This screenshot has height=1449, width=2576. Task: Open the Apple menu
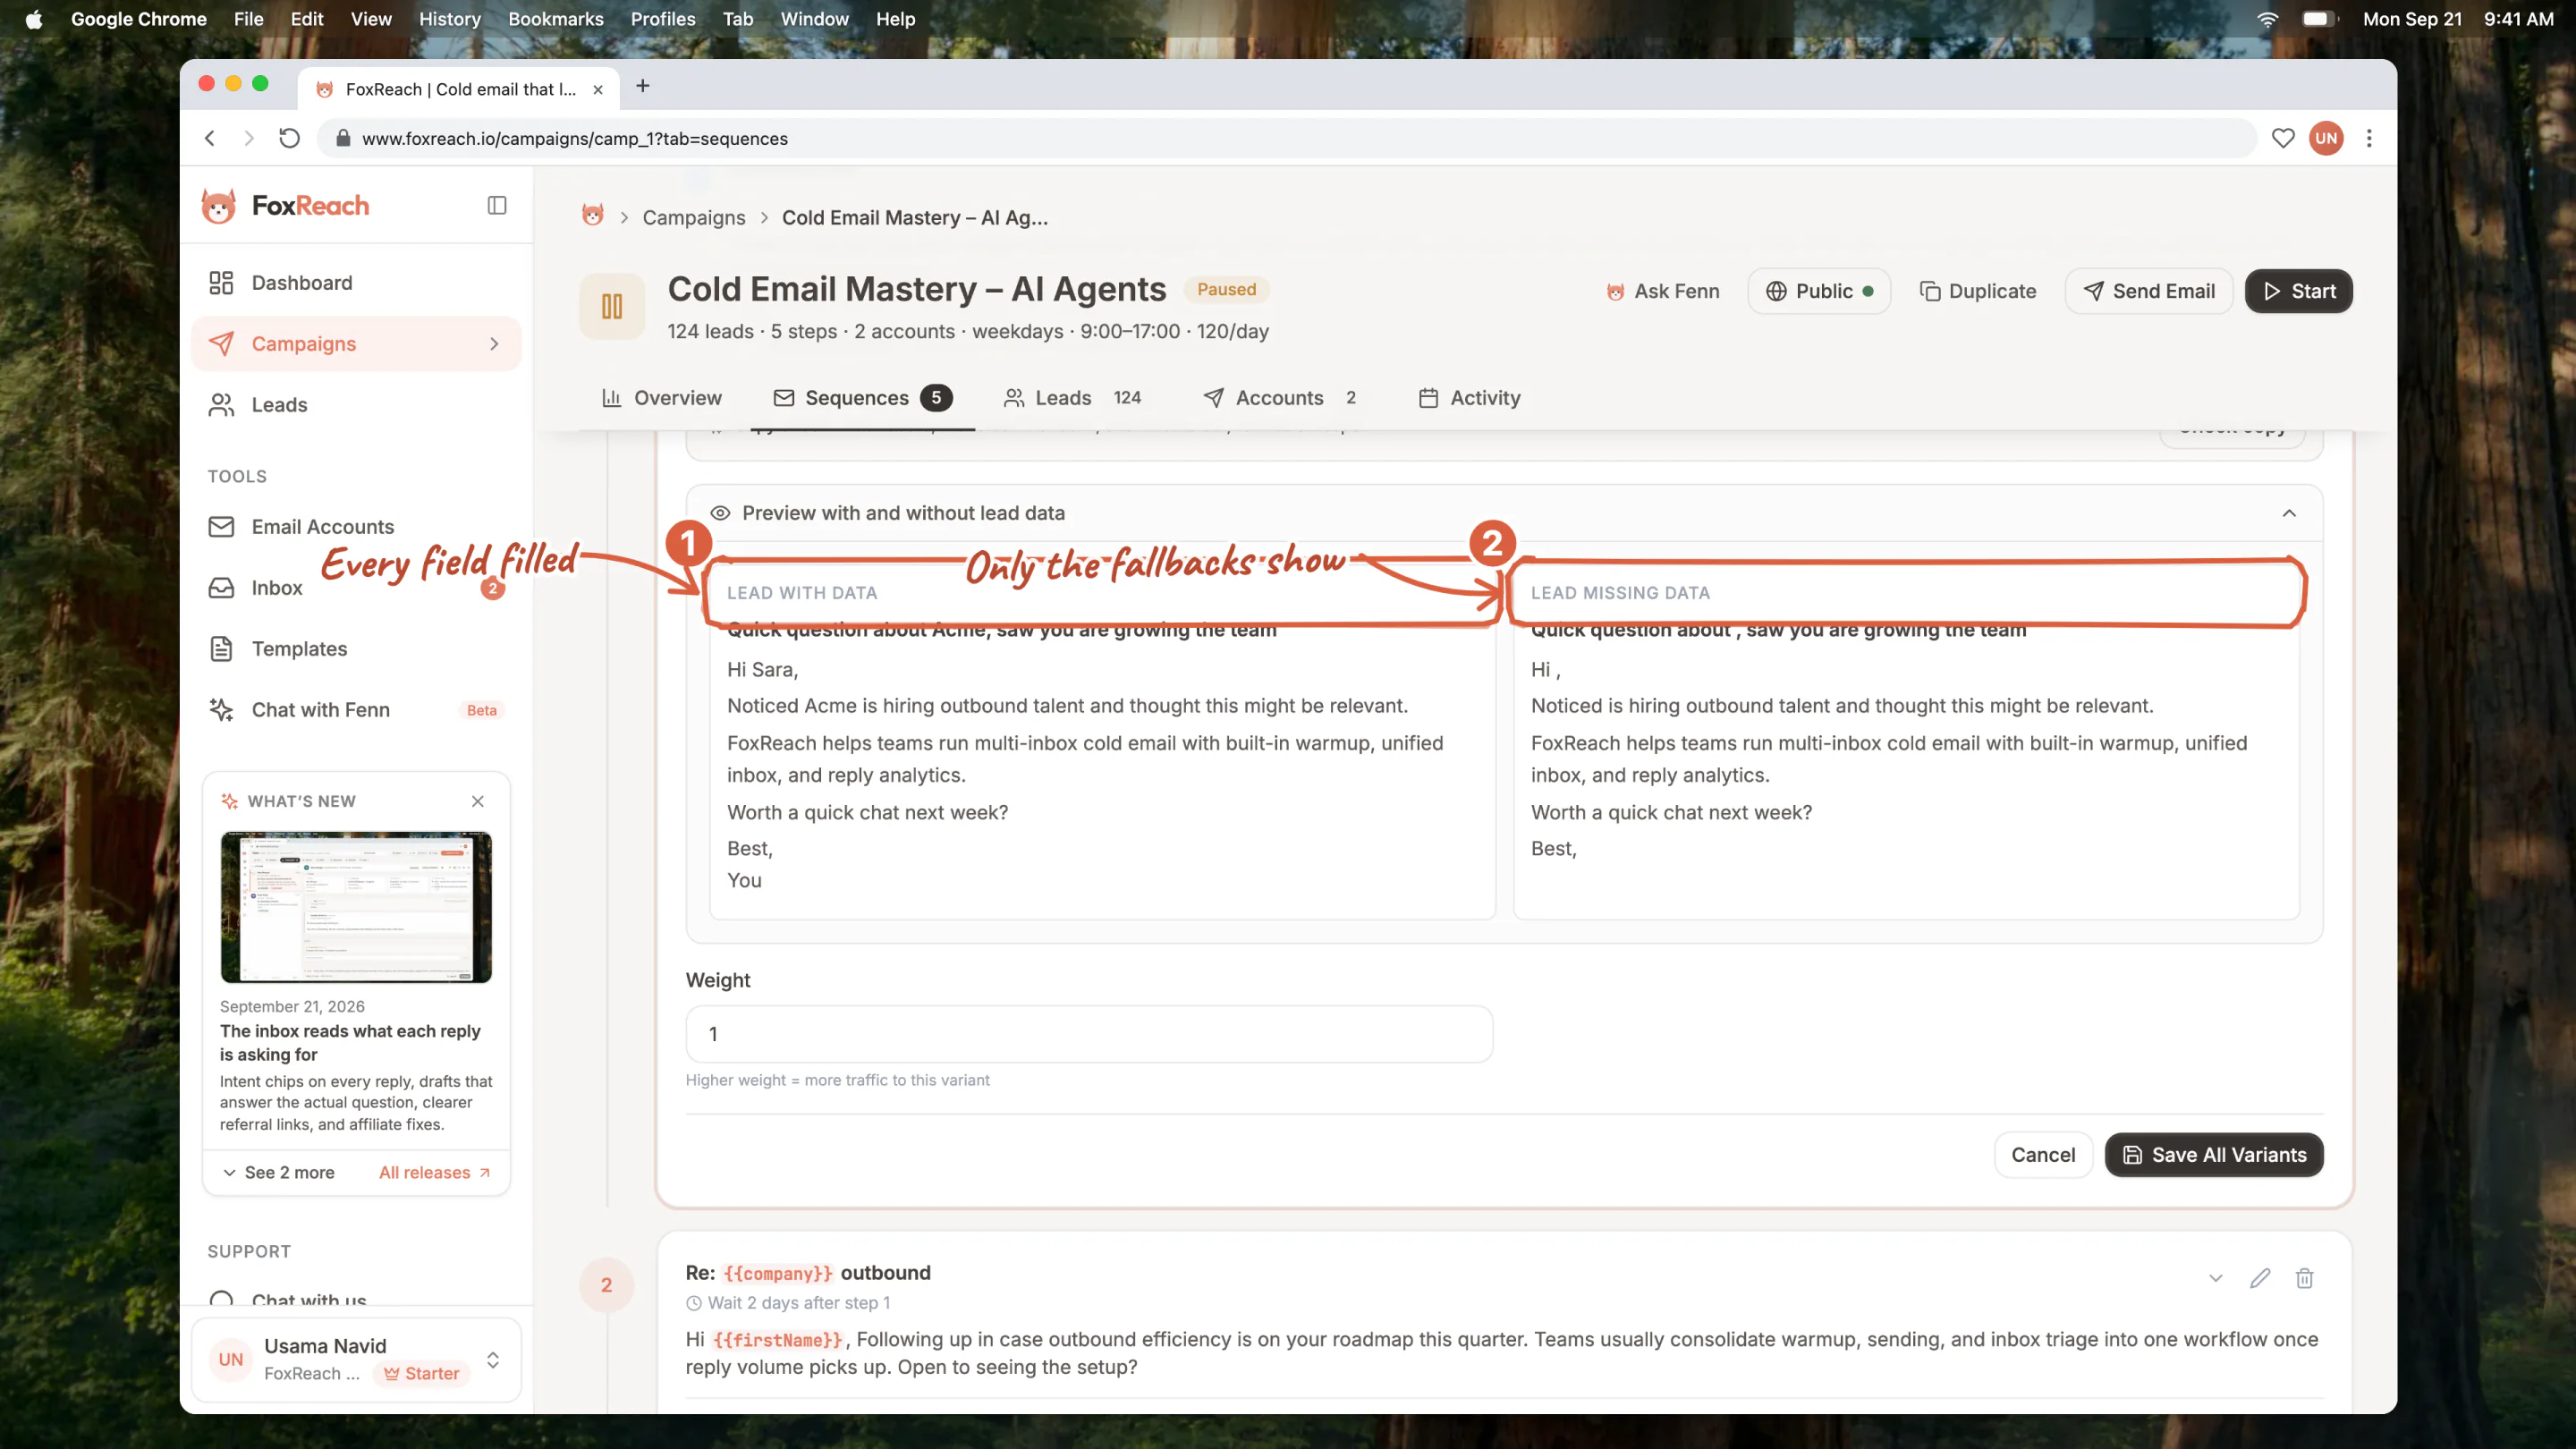click(34, 19)
